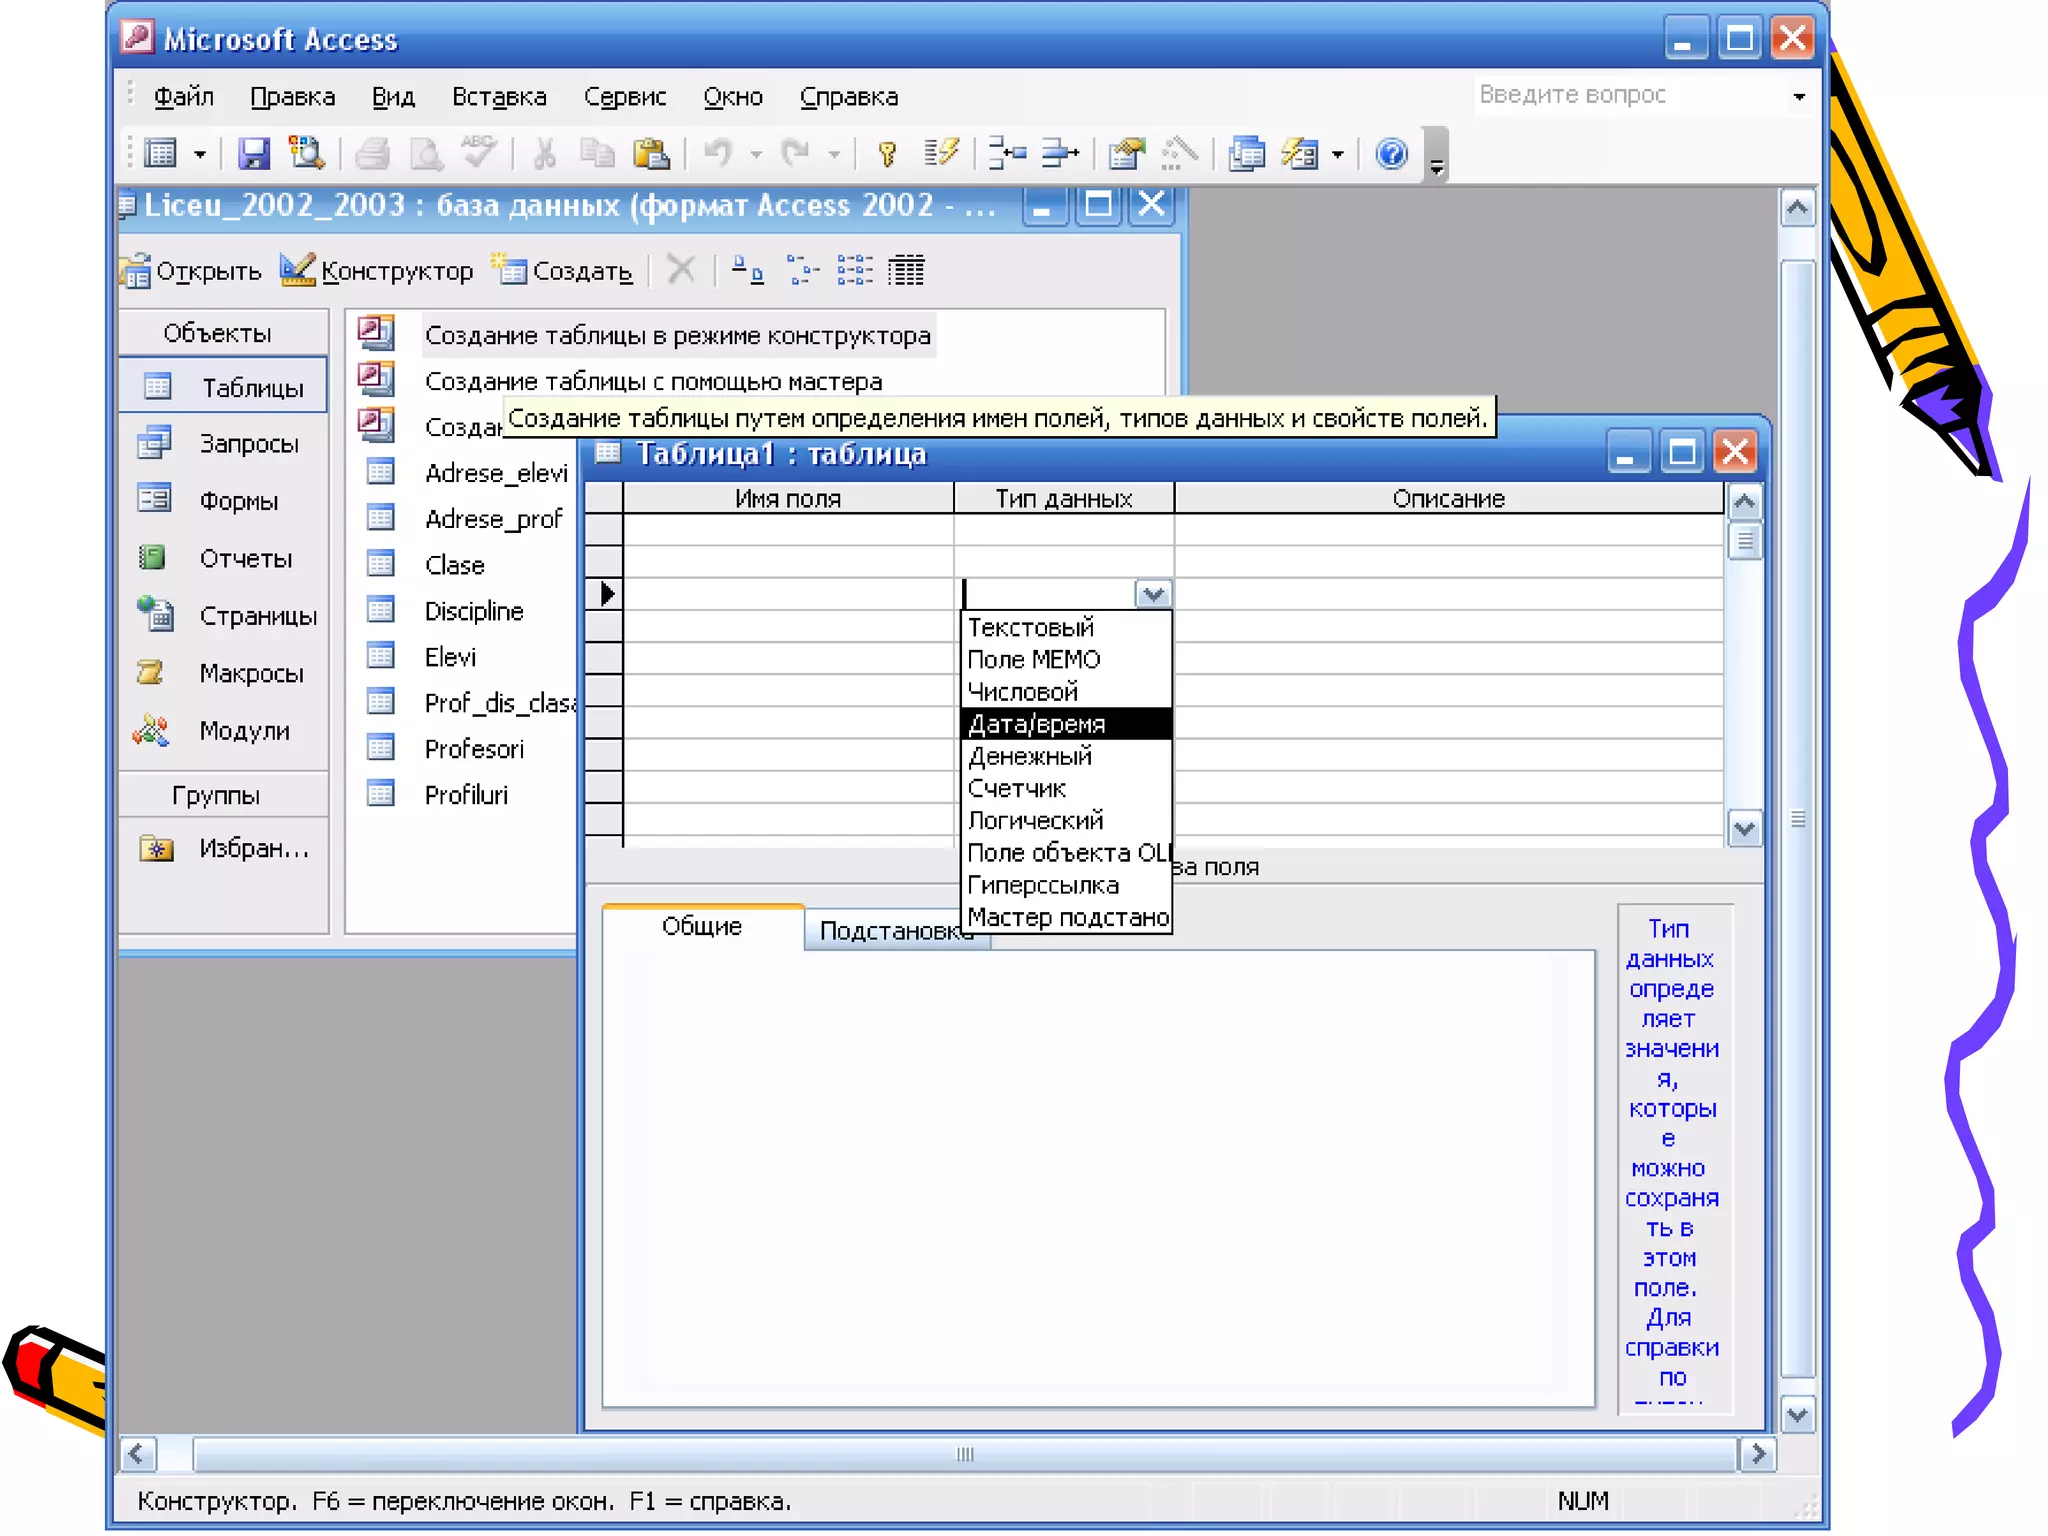Expand the New Object toolbar dropdown arrow
Screen dimensions: 2048x1536
click(1337, 155)
